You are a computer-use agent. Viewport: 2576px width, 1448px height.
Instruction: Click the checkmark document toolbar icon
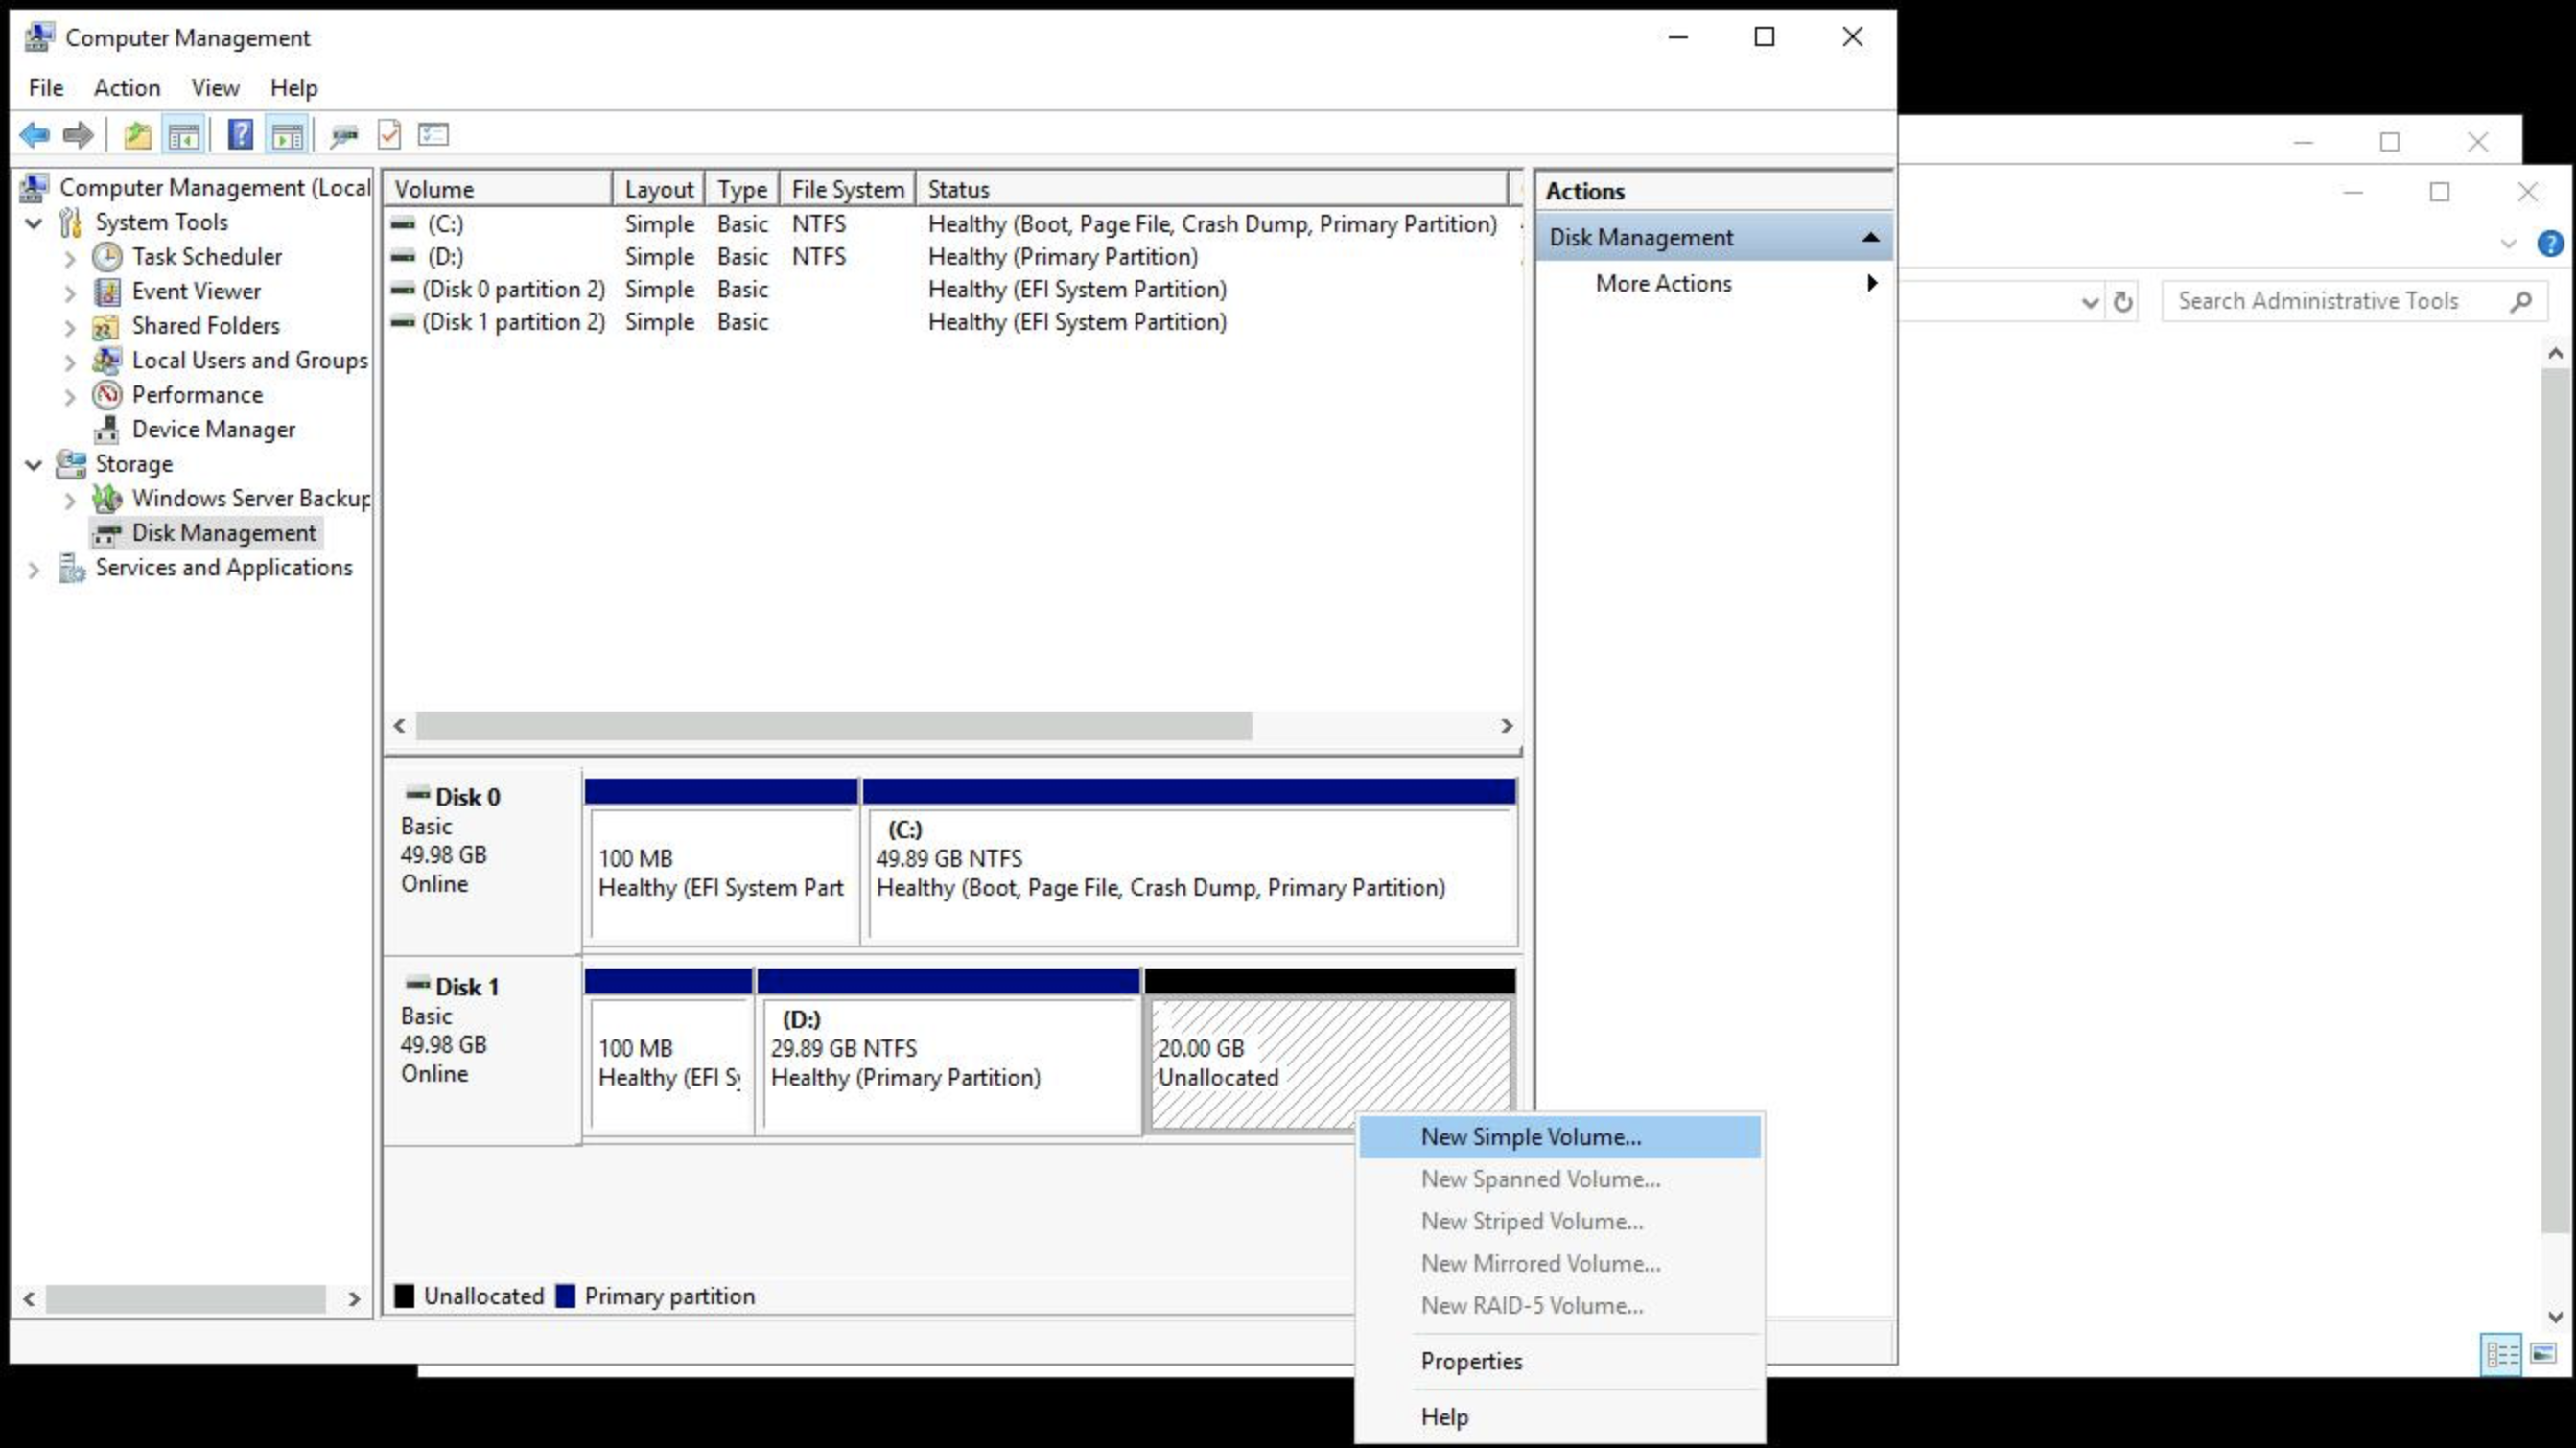[x=389, y=134]
